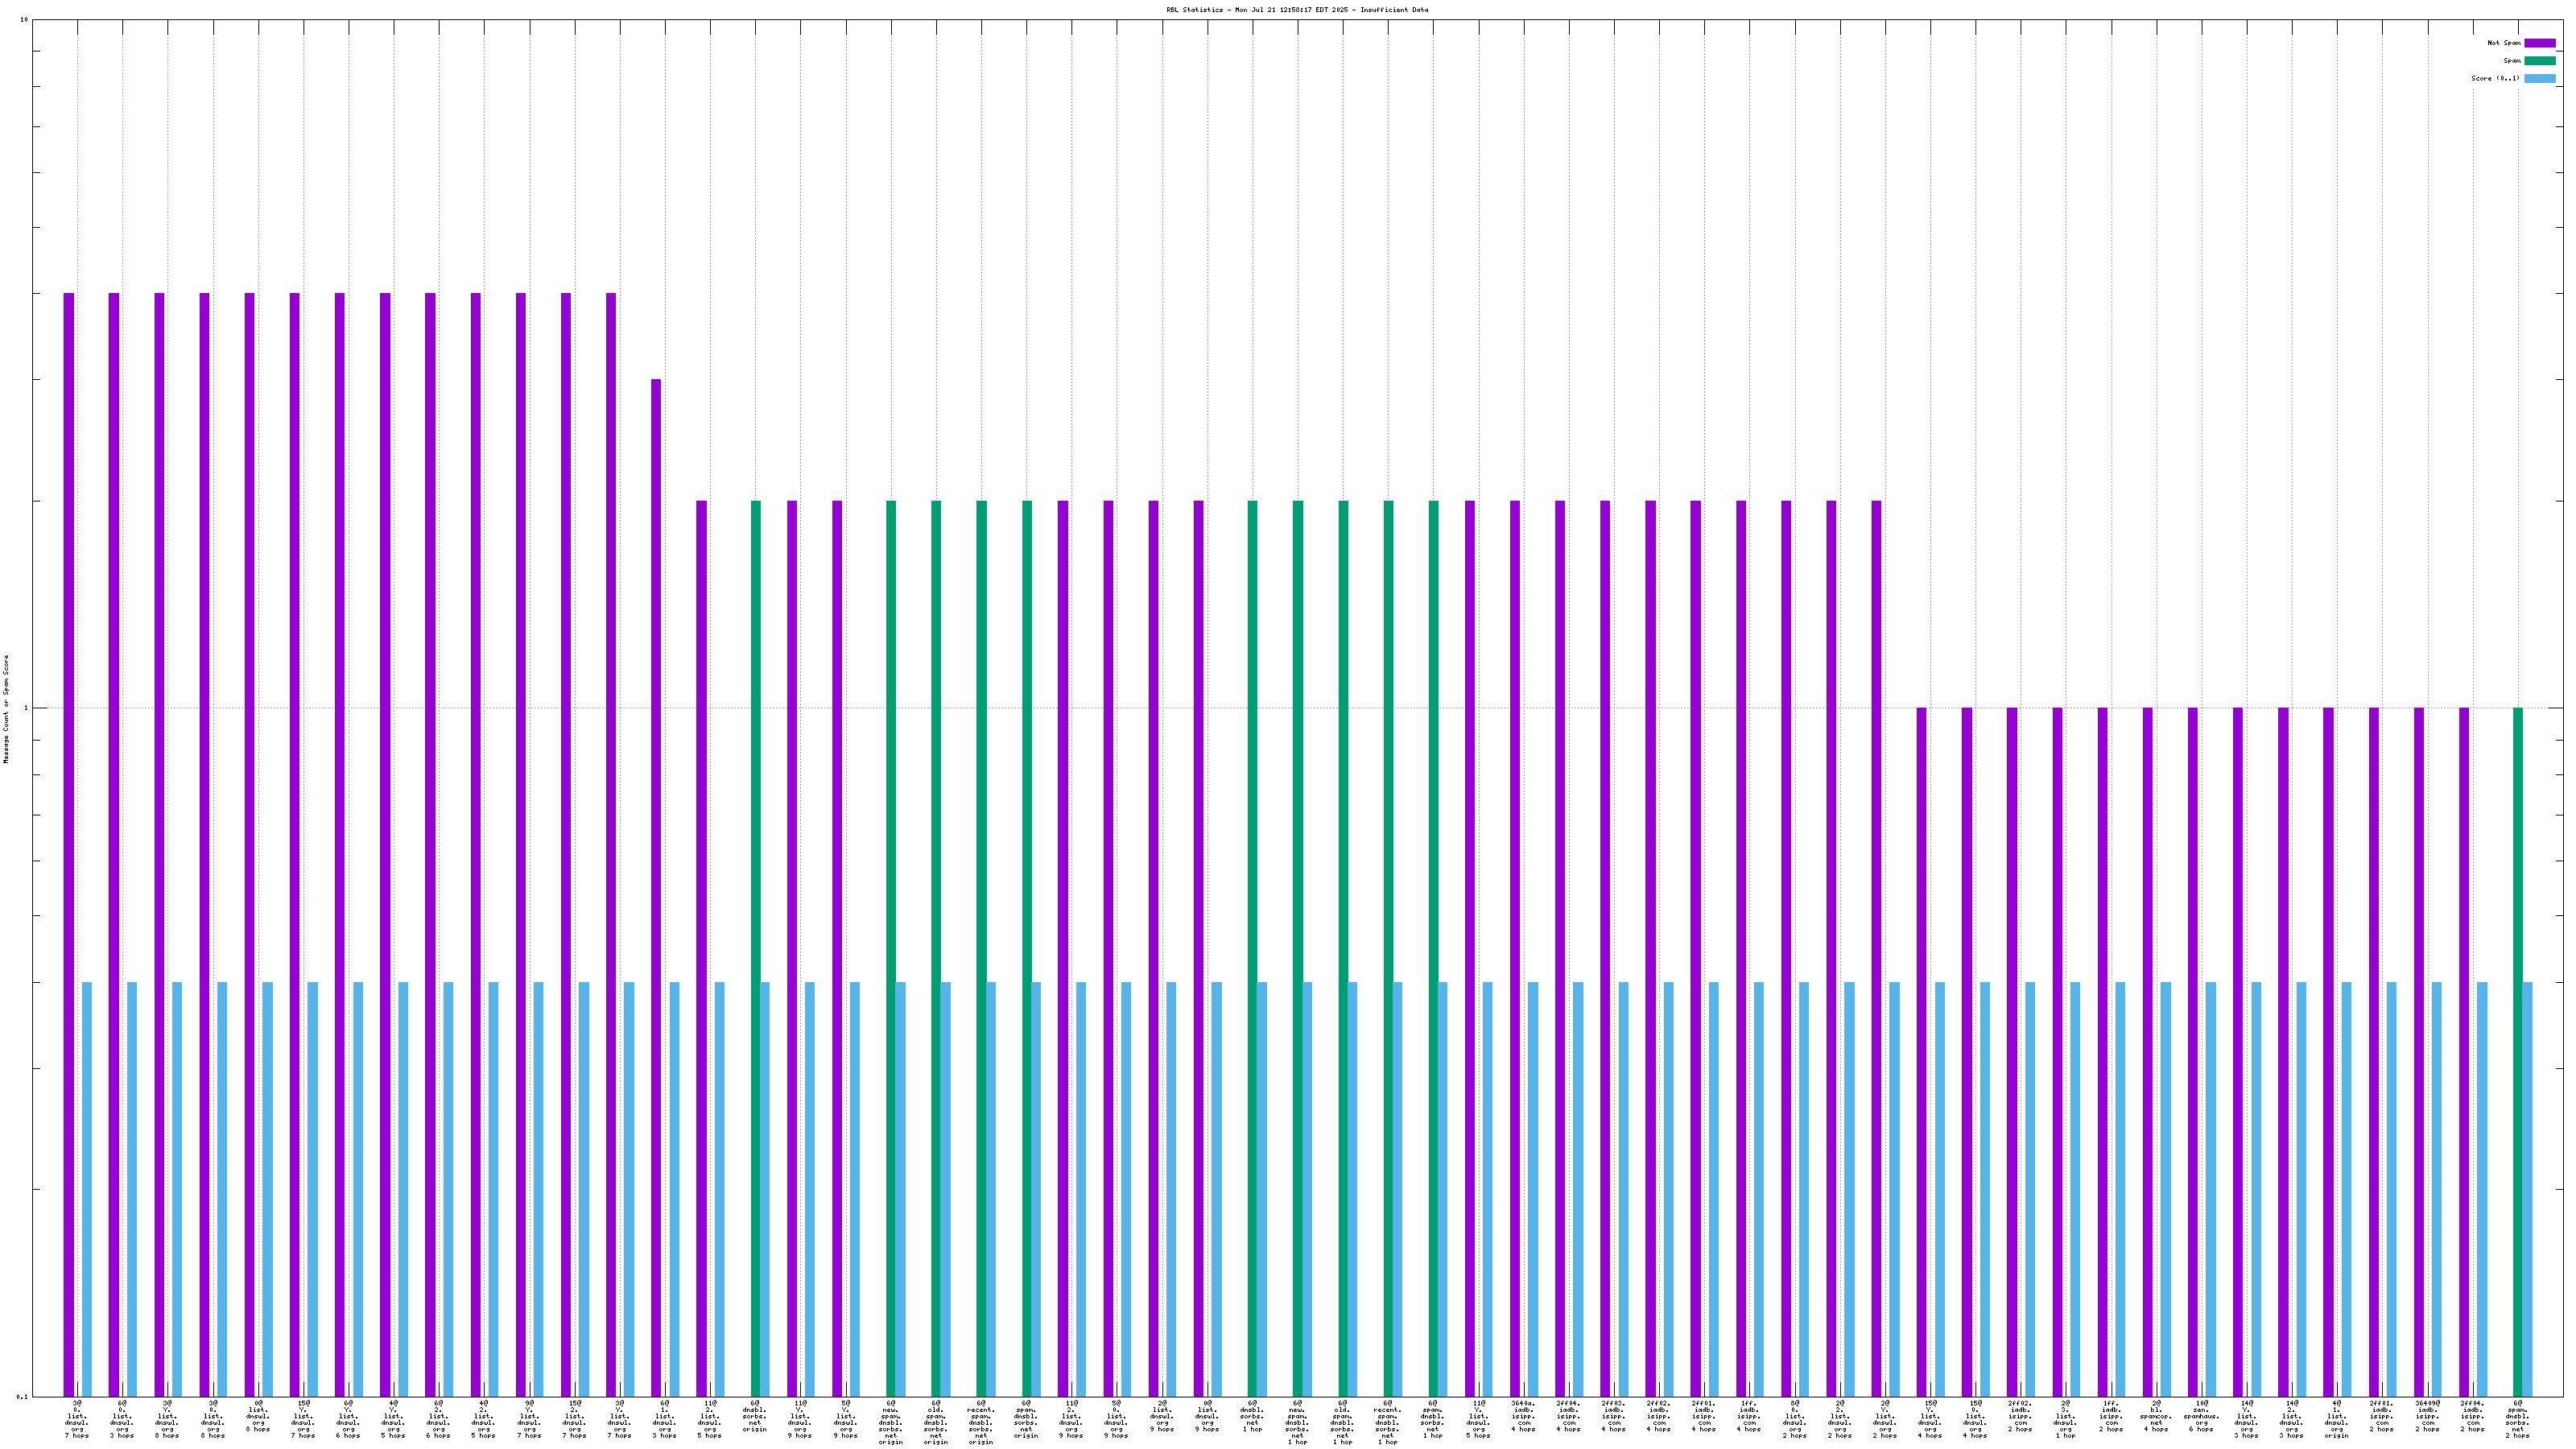Viewport: 2576px width, 1449px height.
Task: Click the 3640a.iadb.isipp.com axis label
Action: coord(1523,1415)
